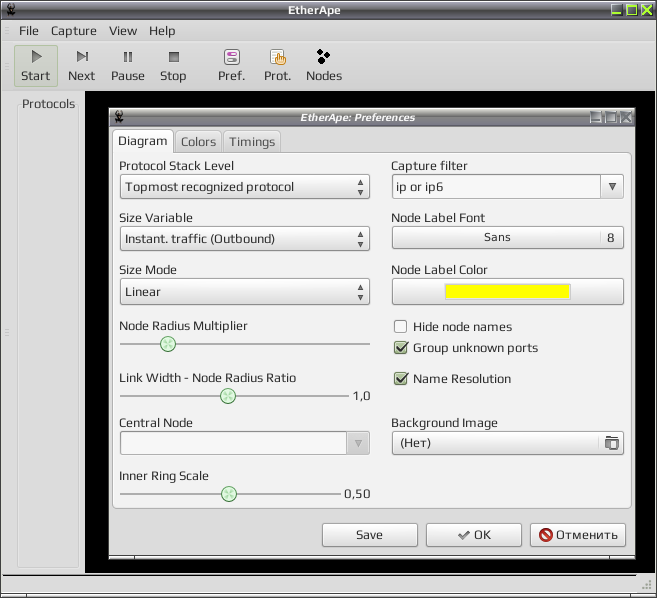
Task: Click the Background Image file browse icon
Action: 611,443
